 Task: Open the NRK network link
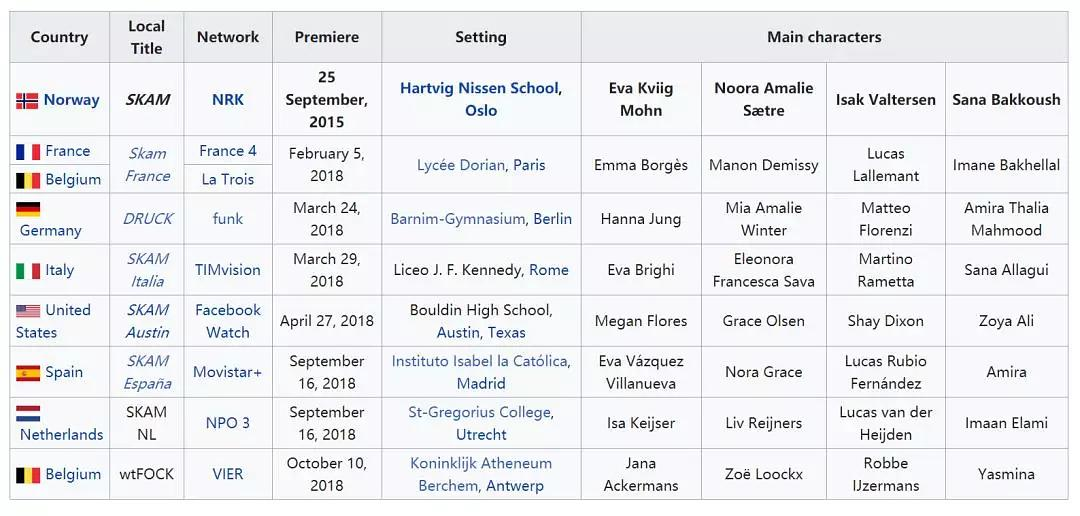(x=228, y=100)
